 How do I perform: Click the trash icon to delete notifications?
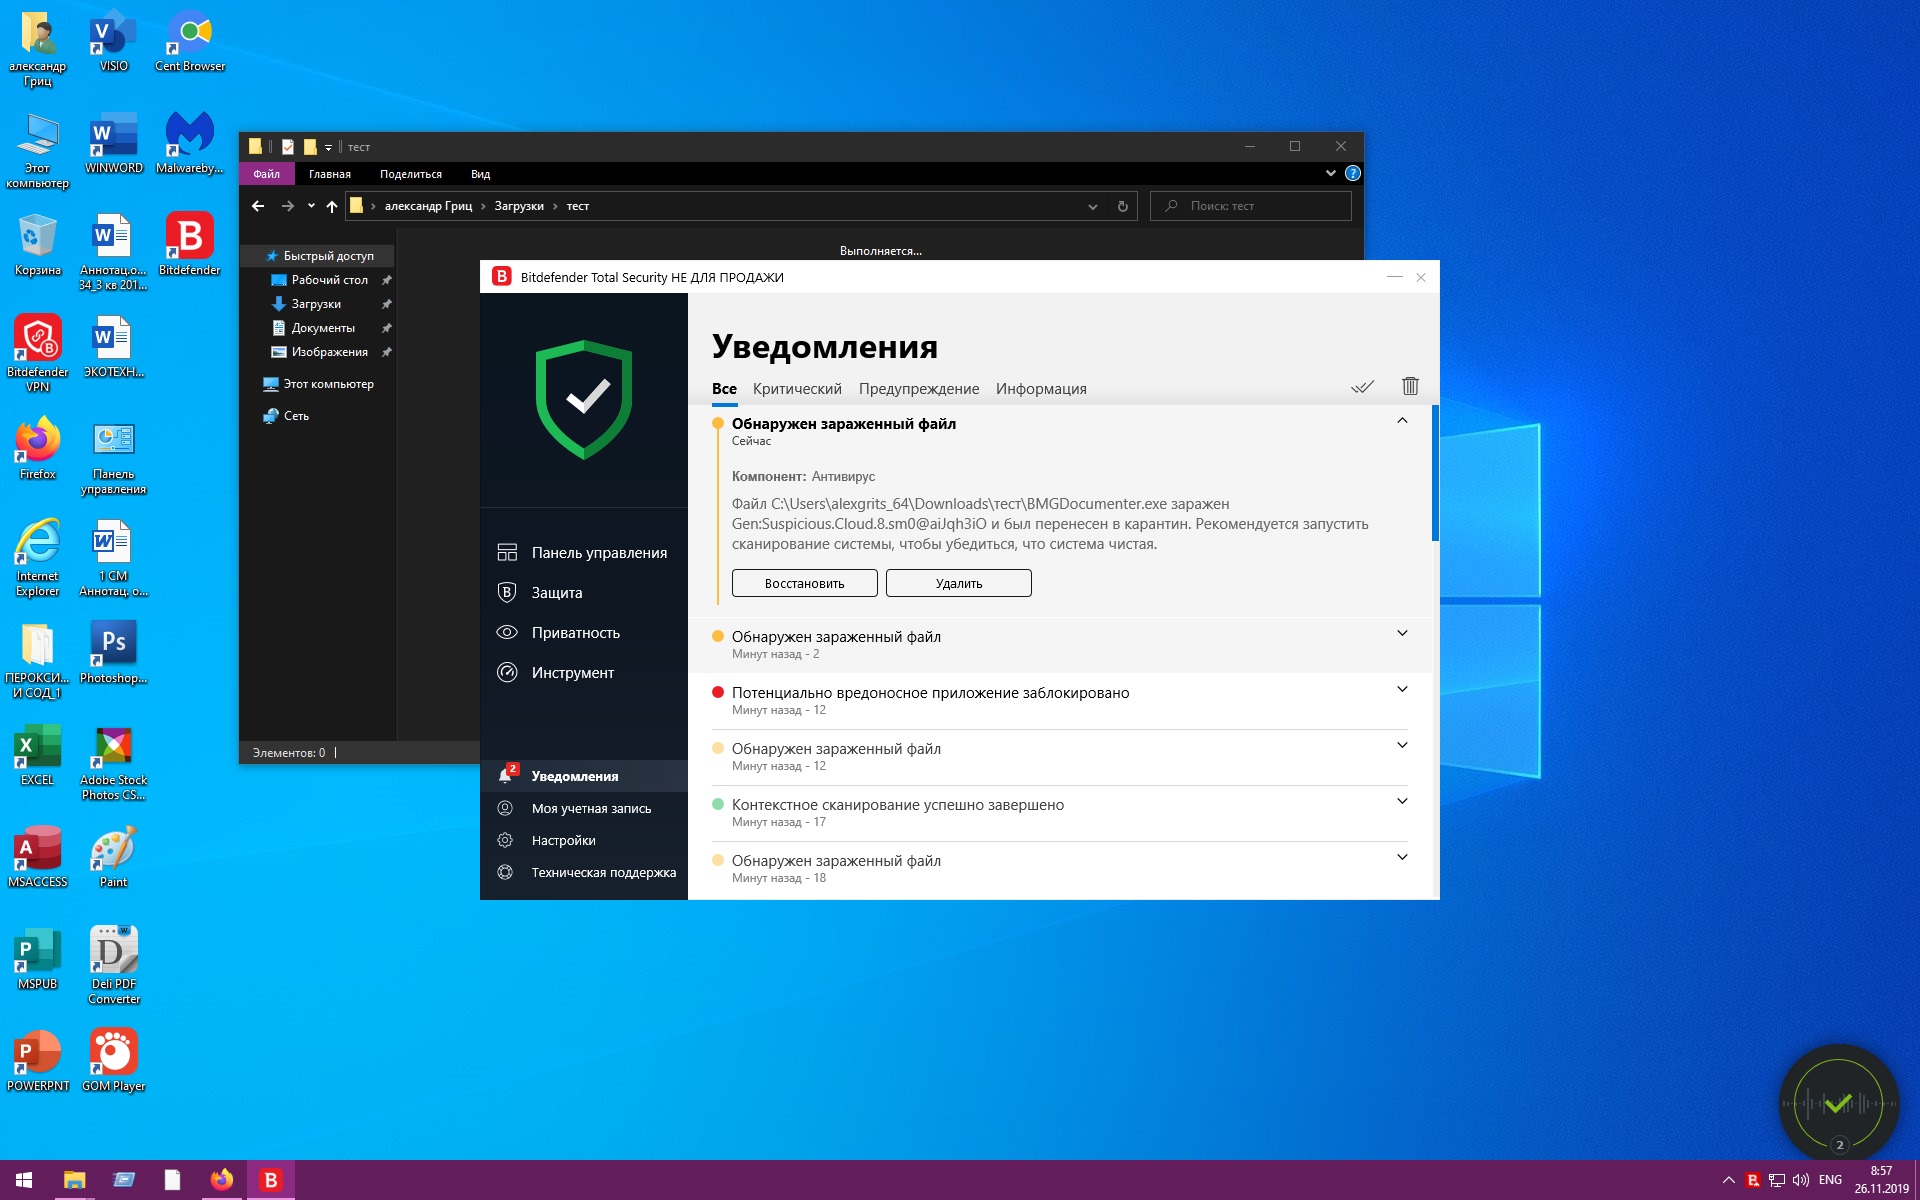(x=1410, y=386)
